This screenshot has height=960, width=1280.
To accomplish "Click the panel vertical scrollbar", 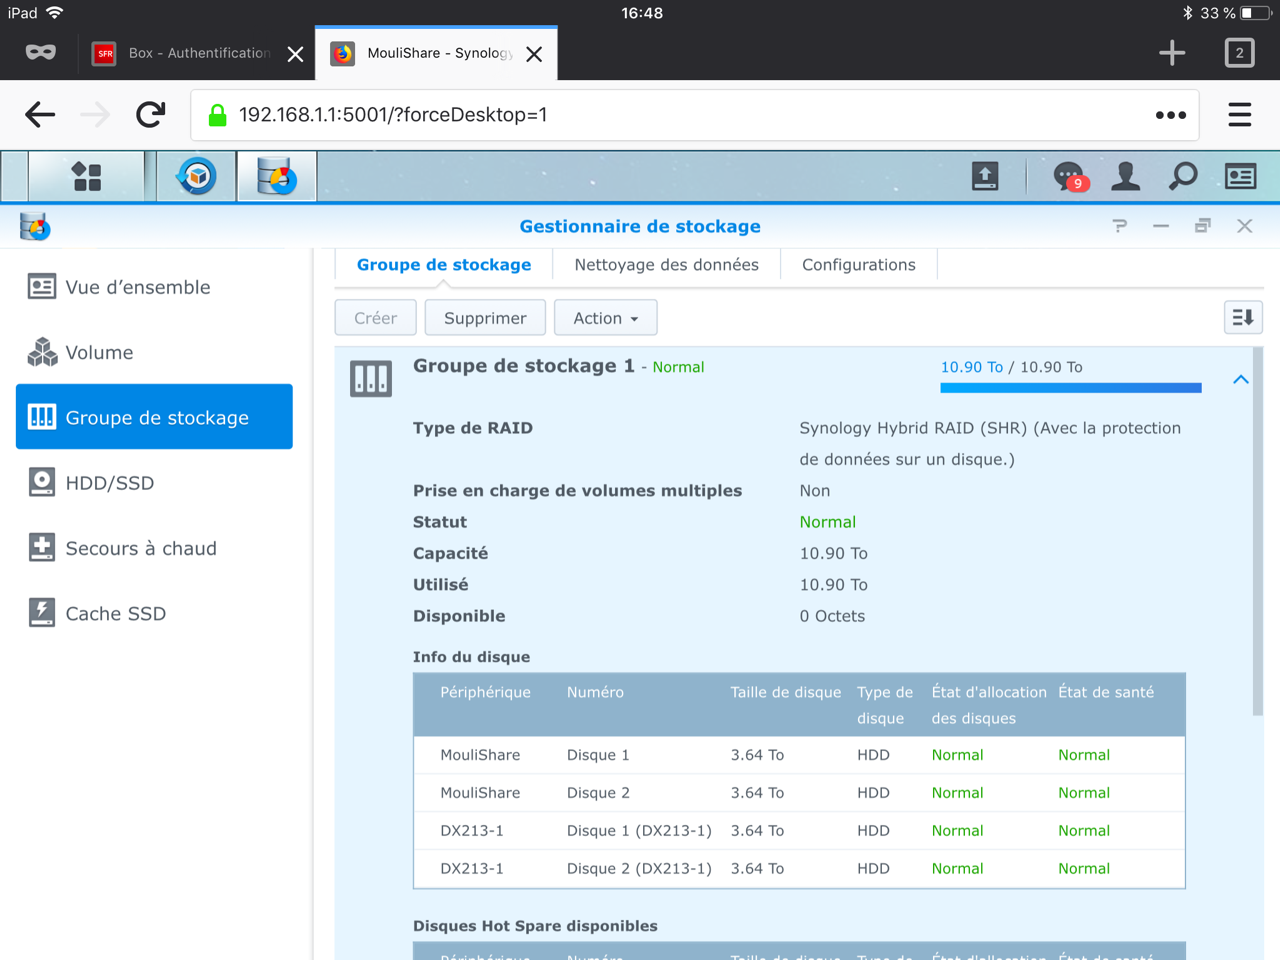I will click(x=1258, y=530).
